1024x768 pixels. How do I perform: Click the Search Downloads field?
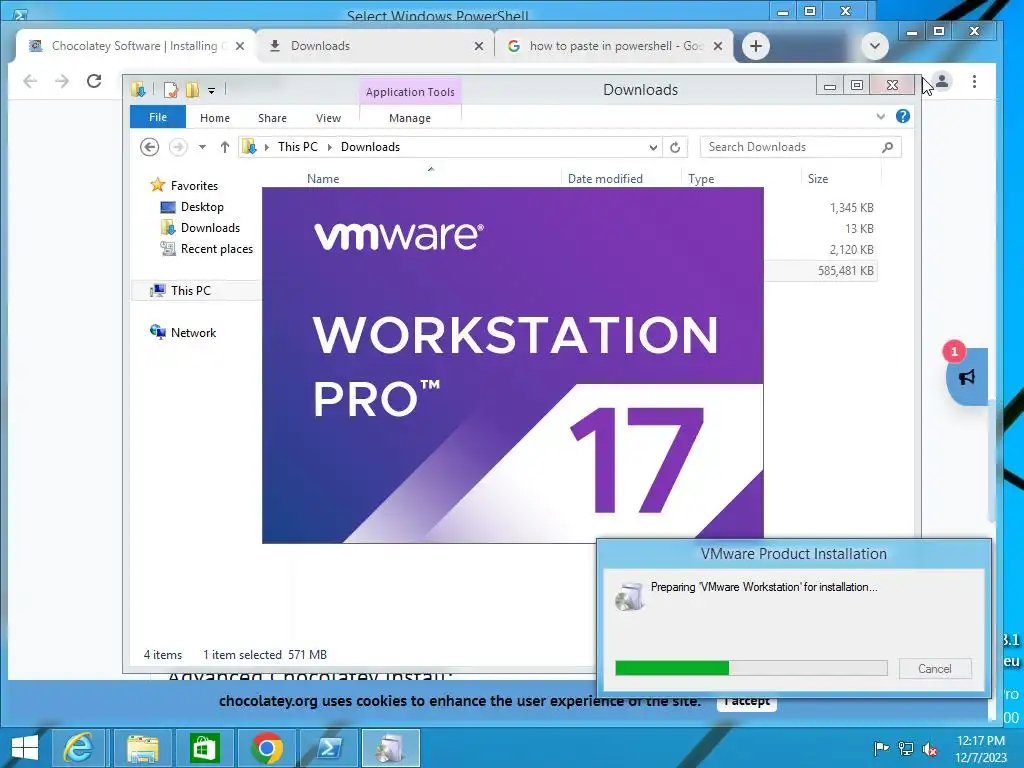pyautogui.click(x=800, y=147)
